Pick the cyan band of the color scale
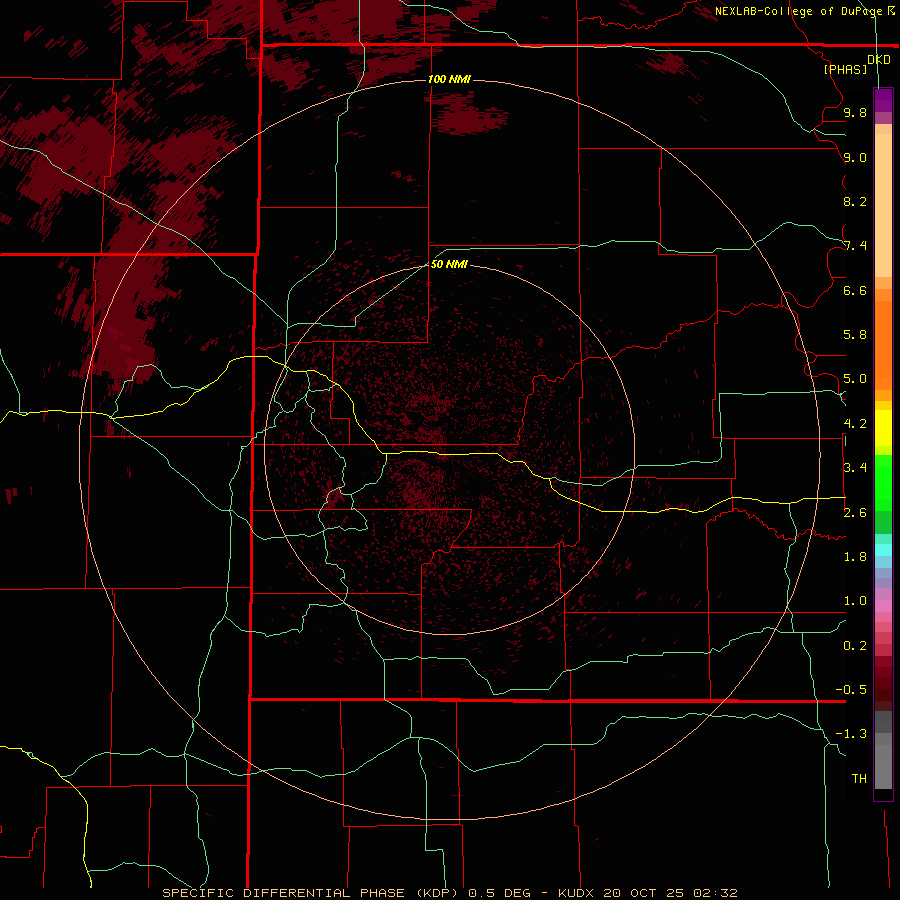900x900 pixels. coord(883,550)
